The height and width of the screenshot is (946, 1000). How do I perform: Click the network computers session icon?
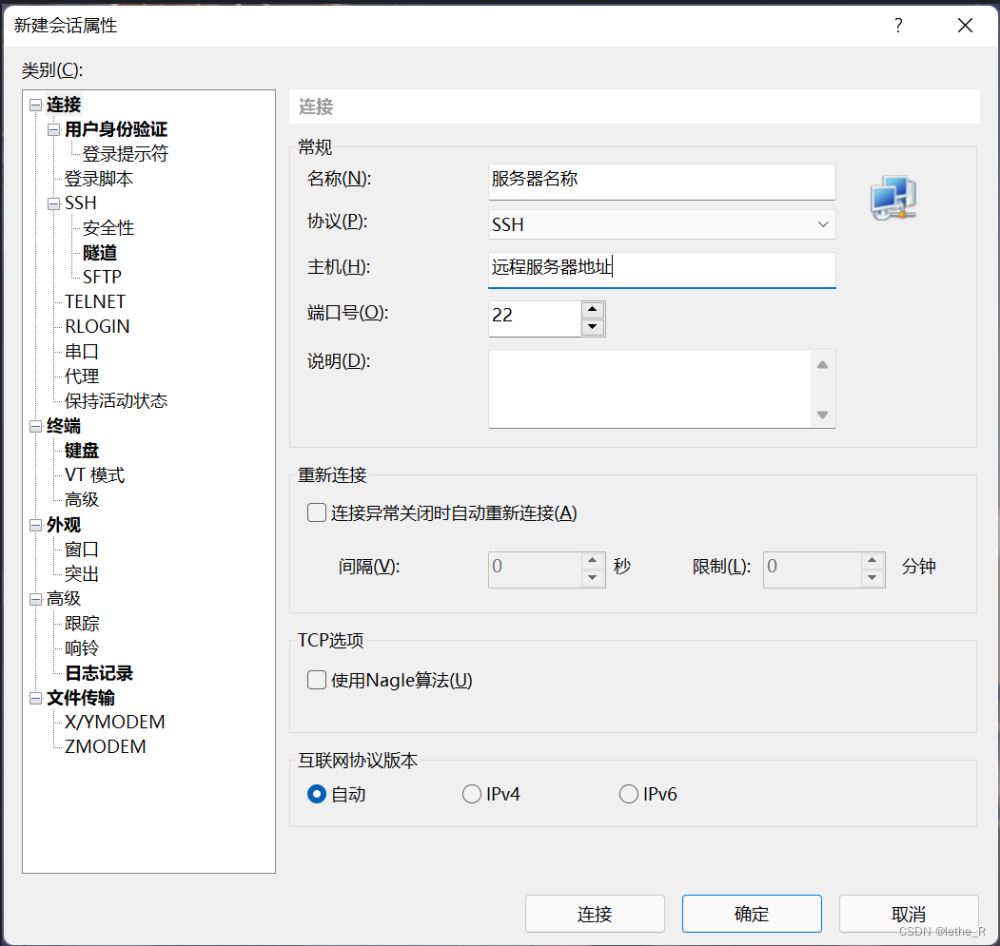point(893,198)
